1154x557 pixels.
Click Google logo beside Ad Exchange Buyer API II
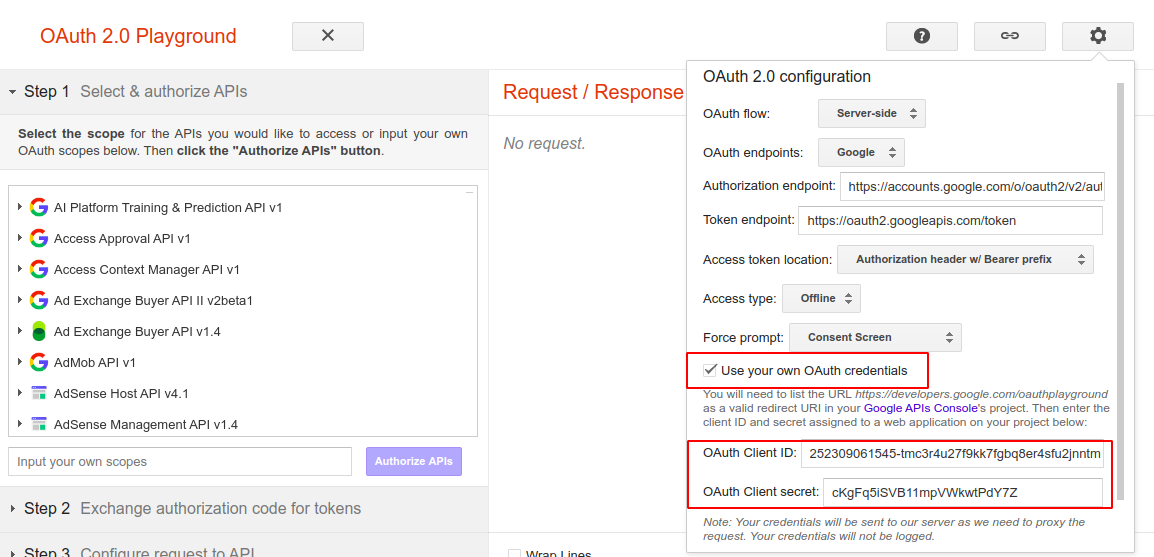tap(39, 300)
